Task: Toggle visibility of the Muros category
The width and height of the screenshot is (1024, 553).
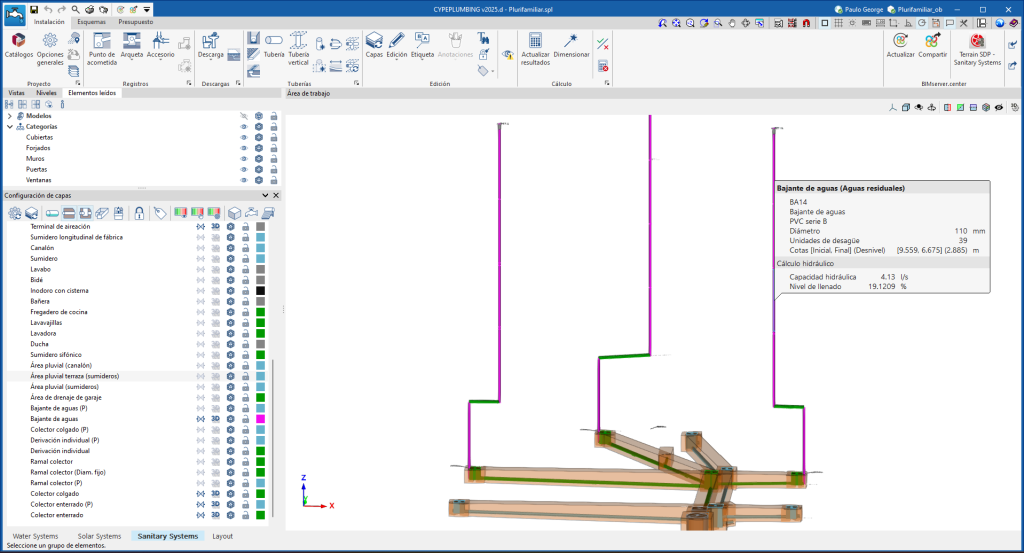Action: coord(243,159)
